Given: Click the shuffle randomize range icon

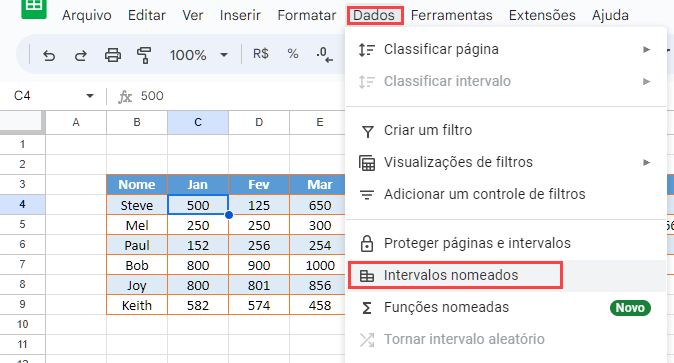Looking at the screenshot, I should 367,340.
